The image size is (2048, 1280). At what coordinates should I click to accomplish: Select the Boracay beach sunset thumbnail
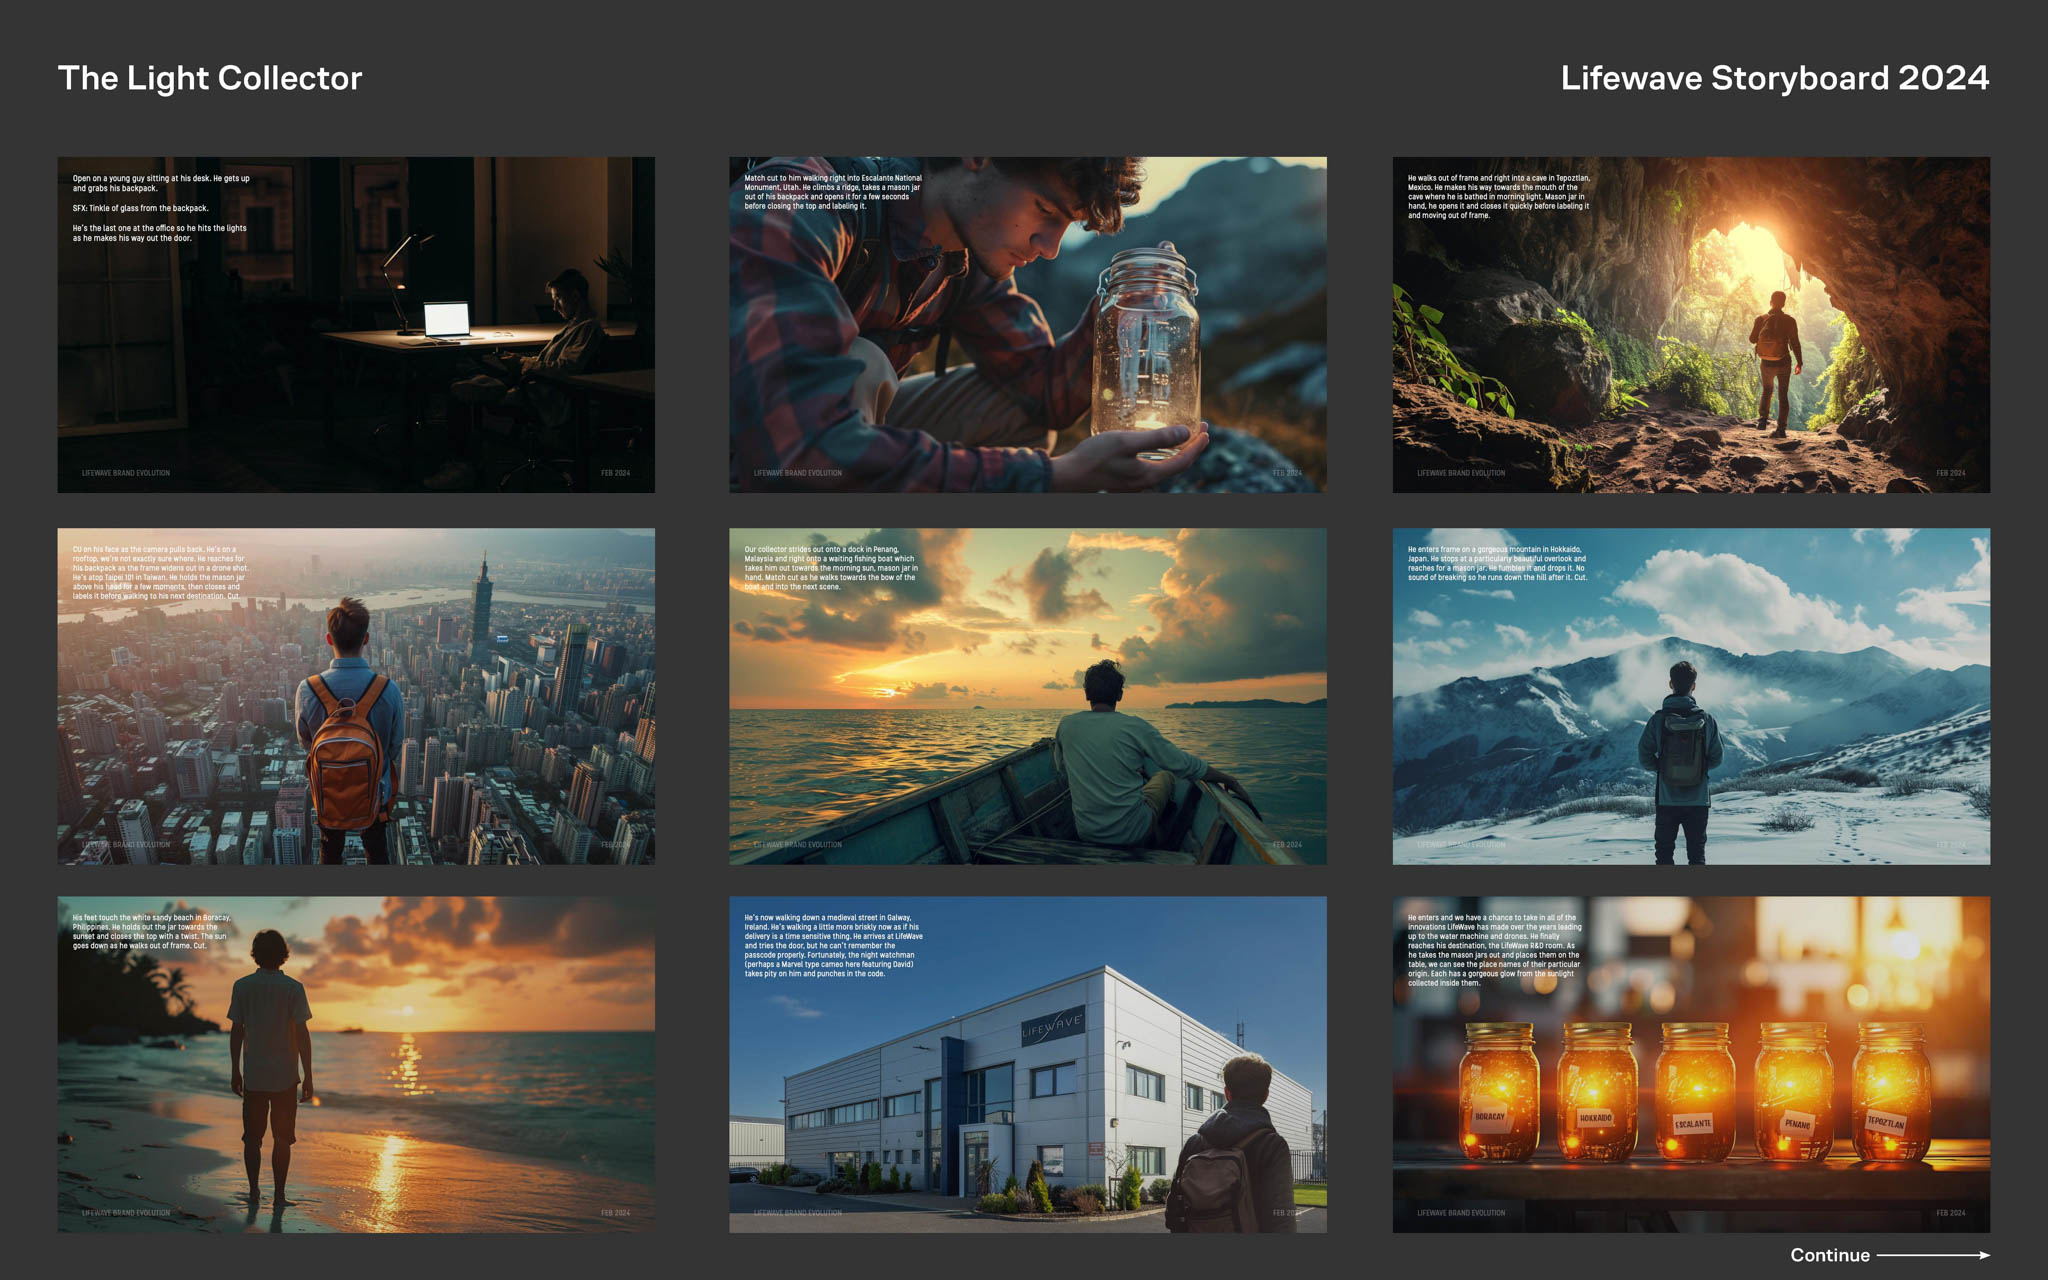356,1064
